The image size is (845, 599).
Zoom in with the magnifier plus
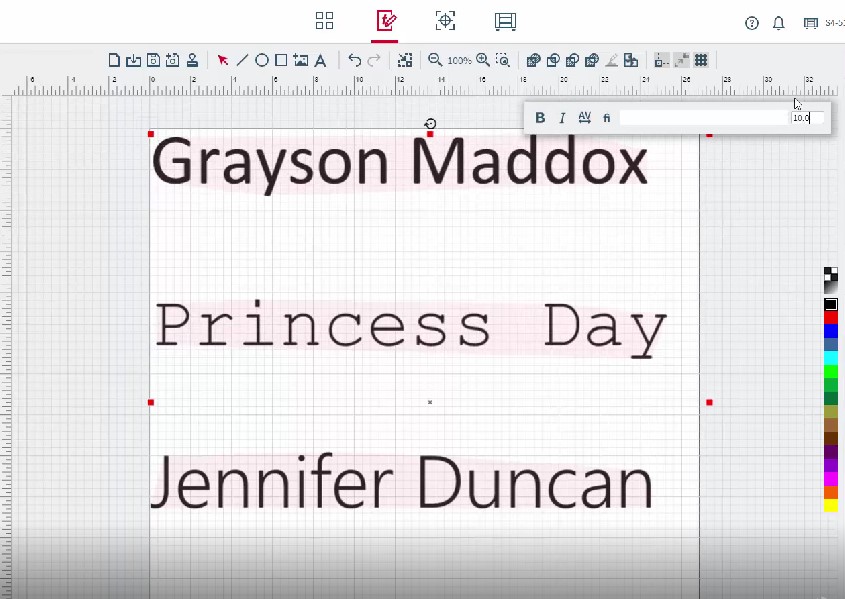[483, 60]
